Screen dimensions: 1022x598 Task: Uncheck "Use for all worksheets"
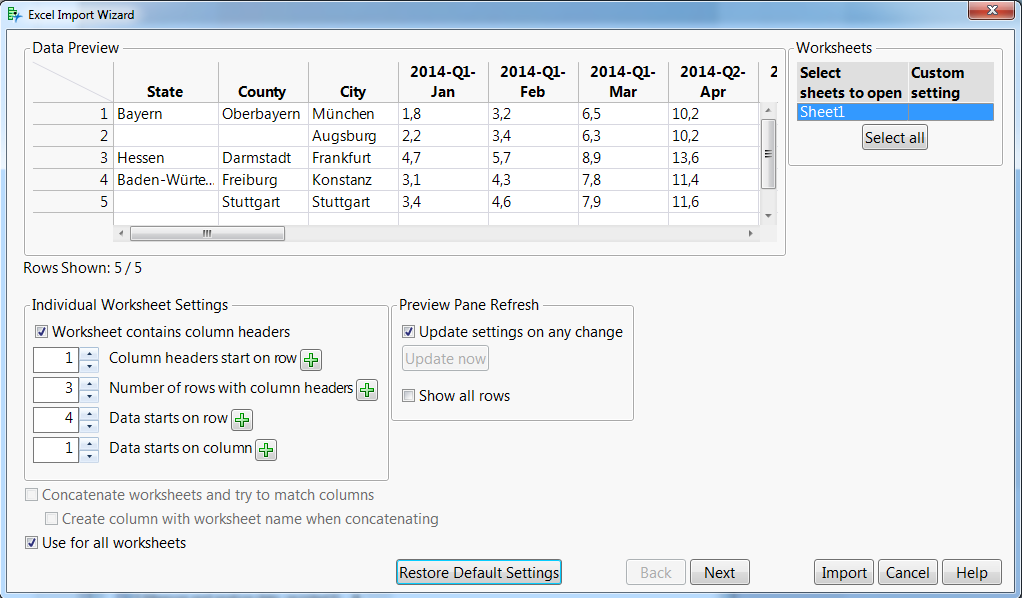click(x=32, y=542)
